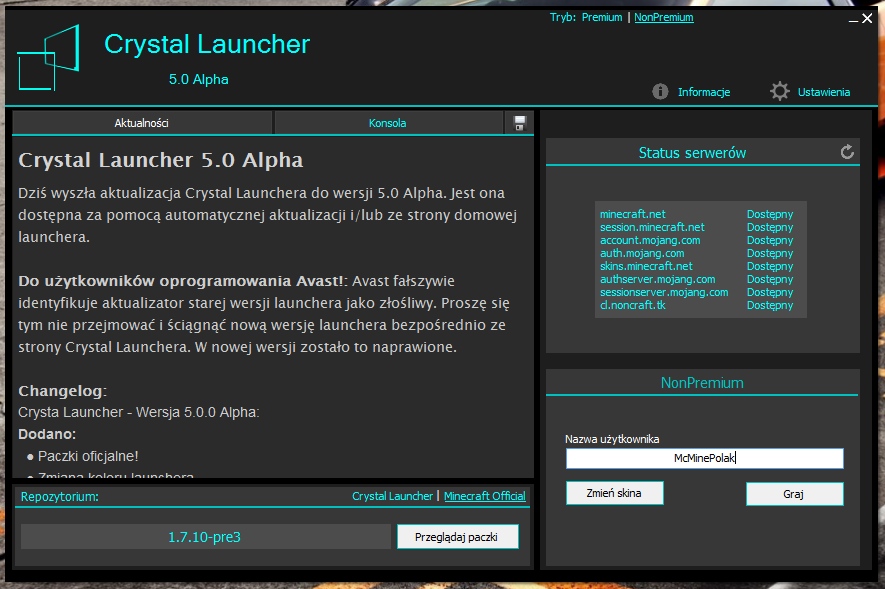885x589 pixels.
Task: Click the session.minecraft.net server entry
Action: (652, 227)
